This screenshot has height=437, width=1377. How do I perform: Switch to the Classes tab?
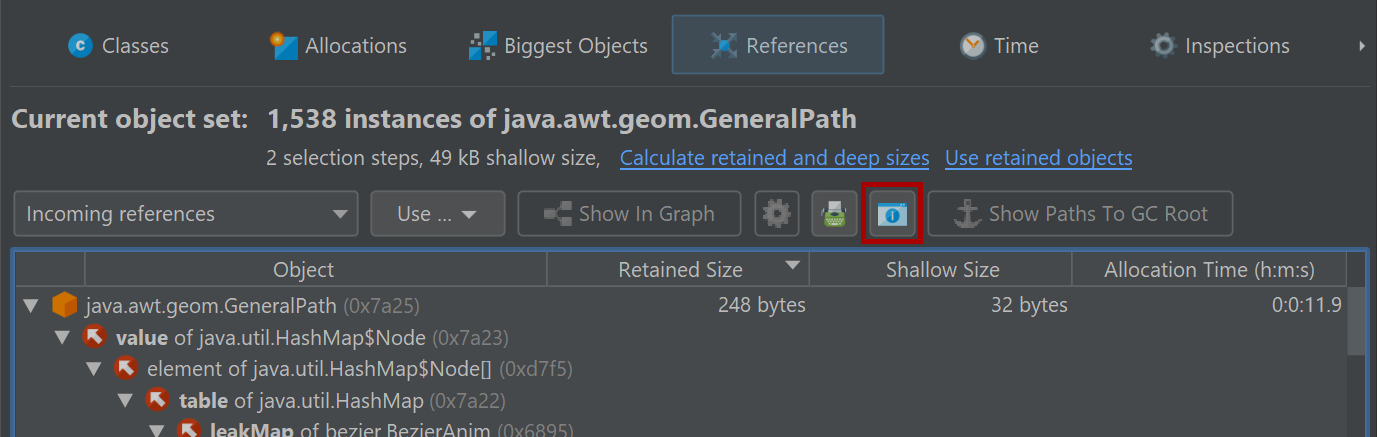coord(118,46)
